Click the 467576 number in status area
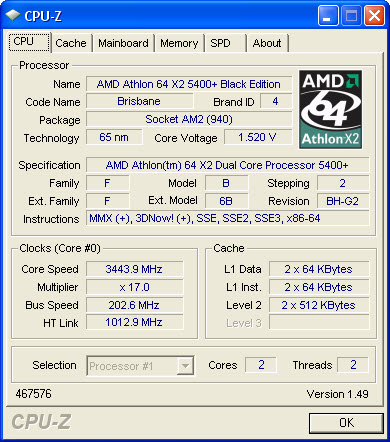 pos(33,394)
